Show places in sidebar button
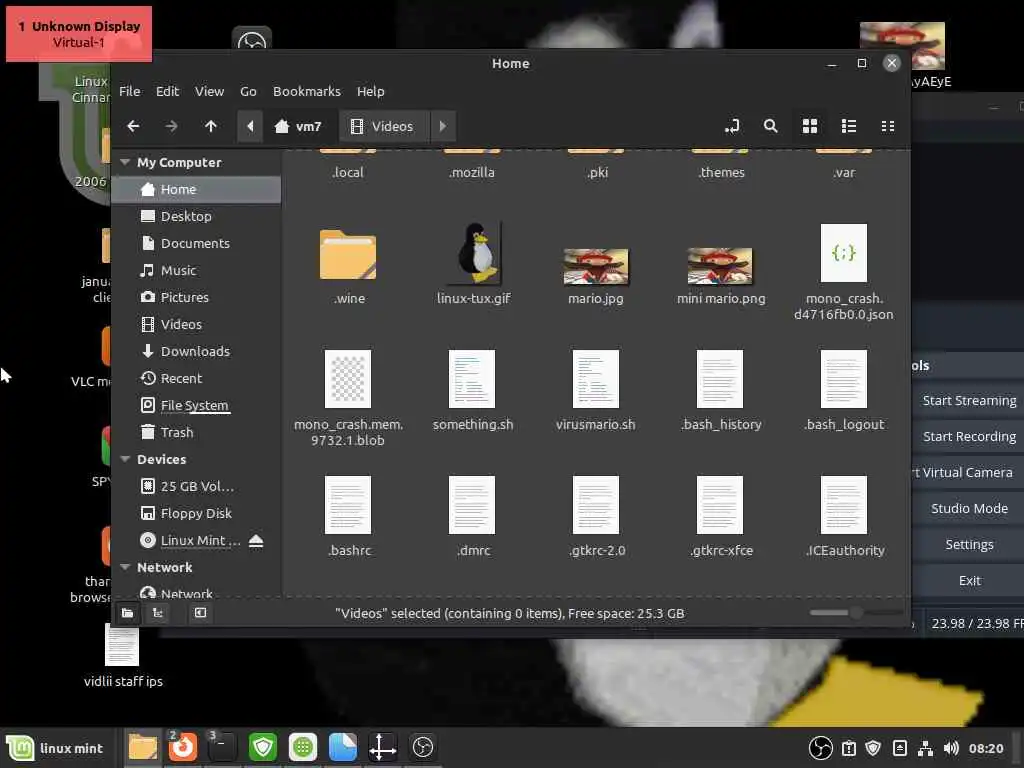Image resolution: width=1024 pixels, height=768 pixels. coord(127,613)
